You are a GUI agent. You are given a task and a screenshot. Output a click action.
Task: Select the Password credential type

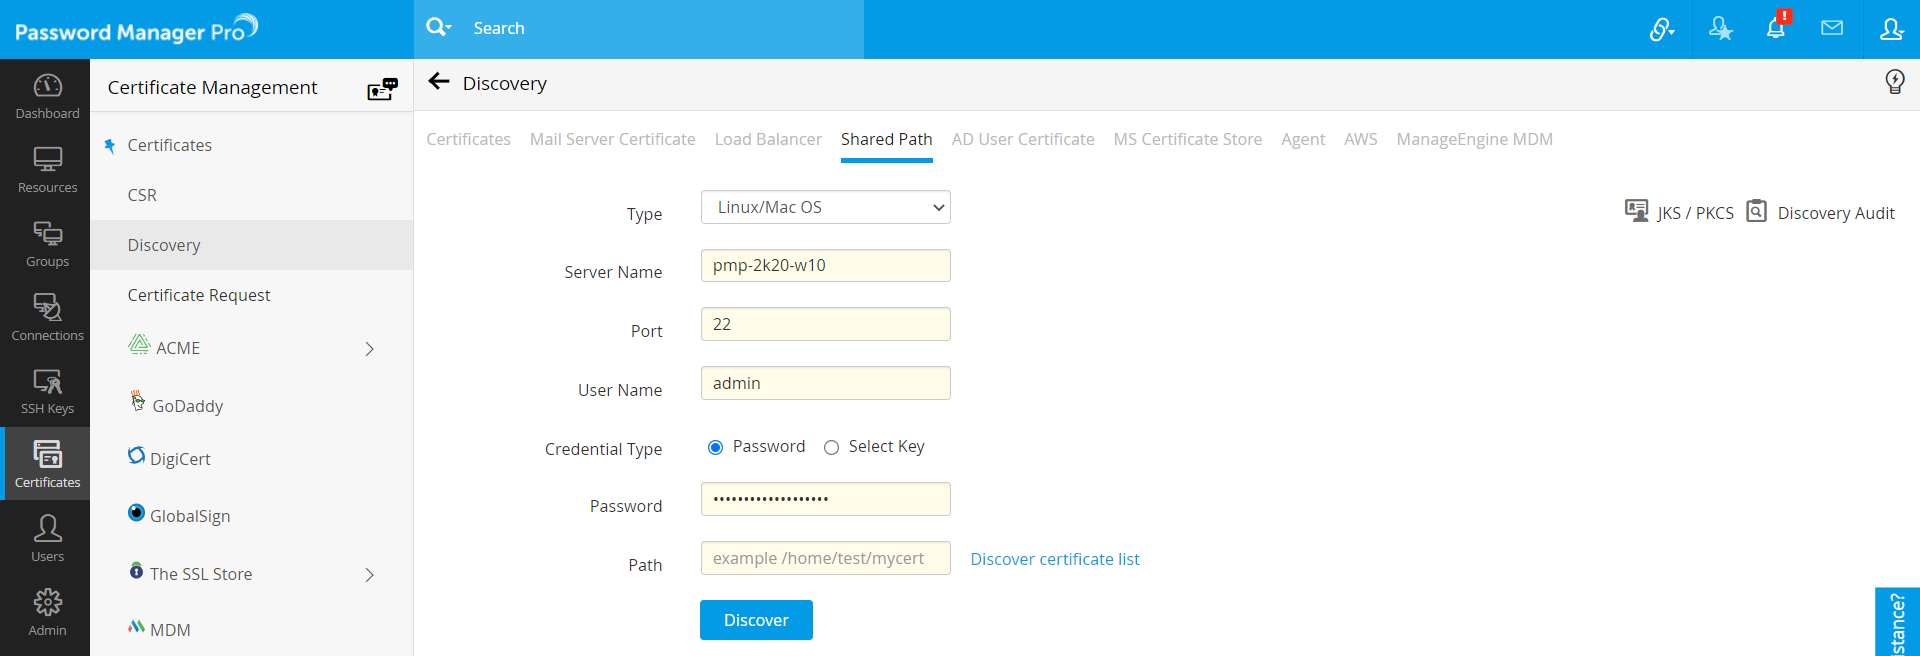716,448
